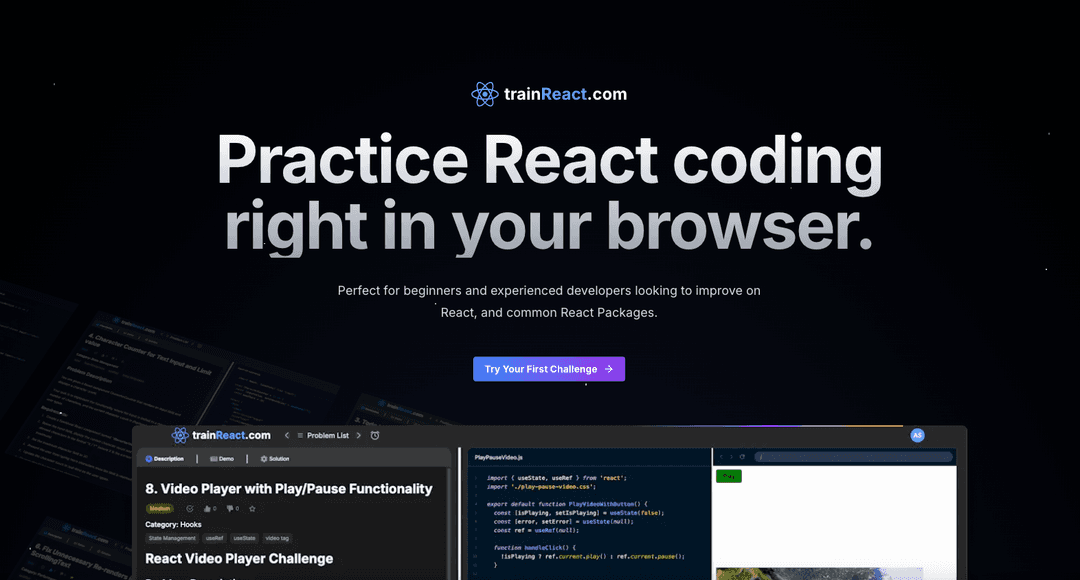Click the trainReact.com logo in the preview header
Image resolution: width=1080 pixels, height=580 pixels.
221,435
